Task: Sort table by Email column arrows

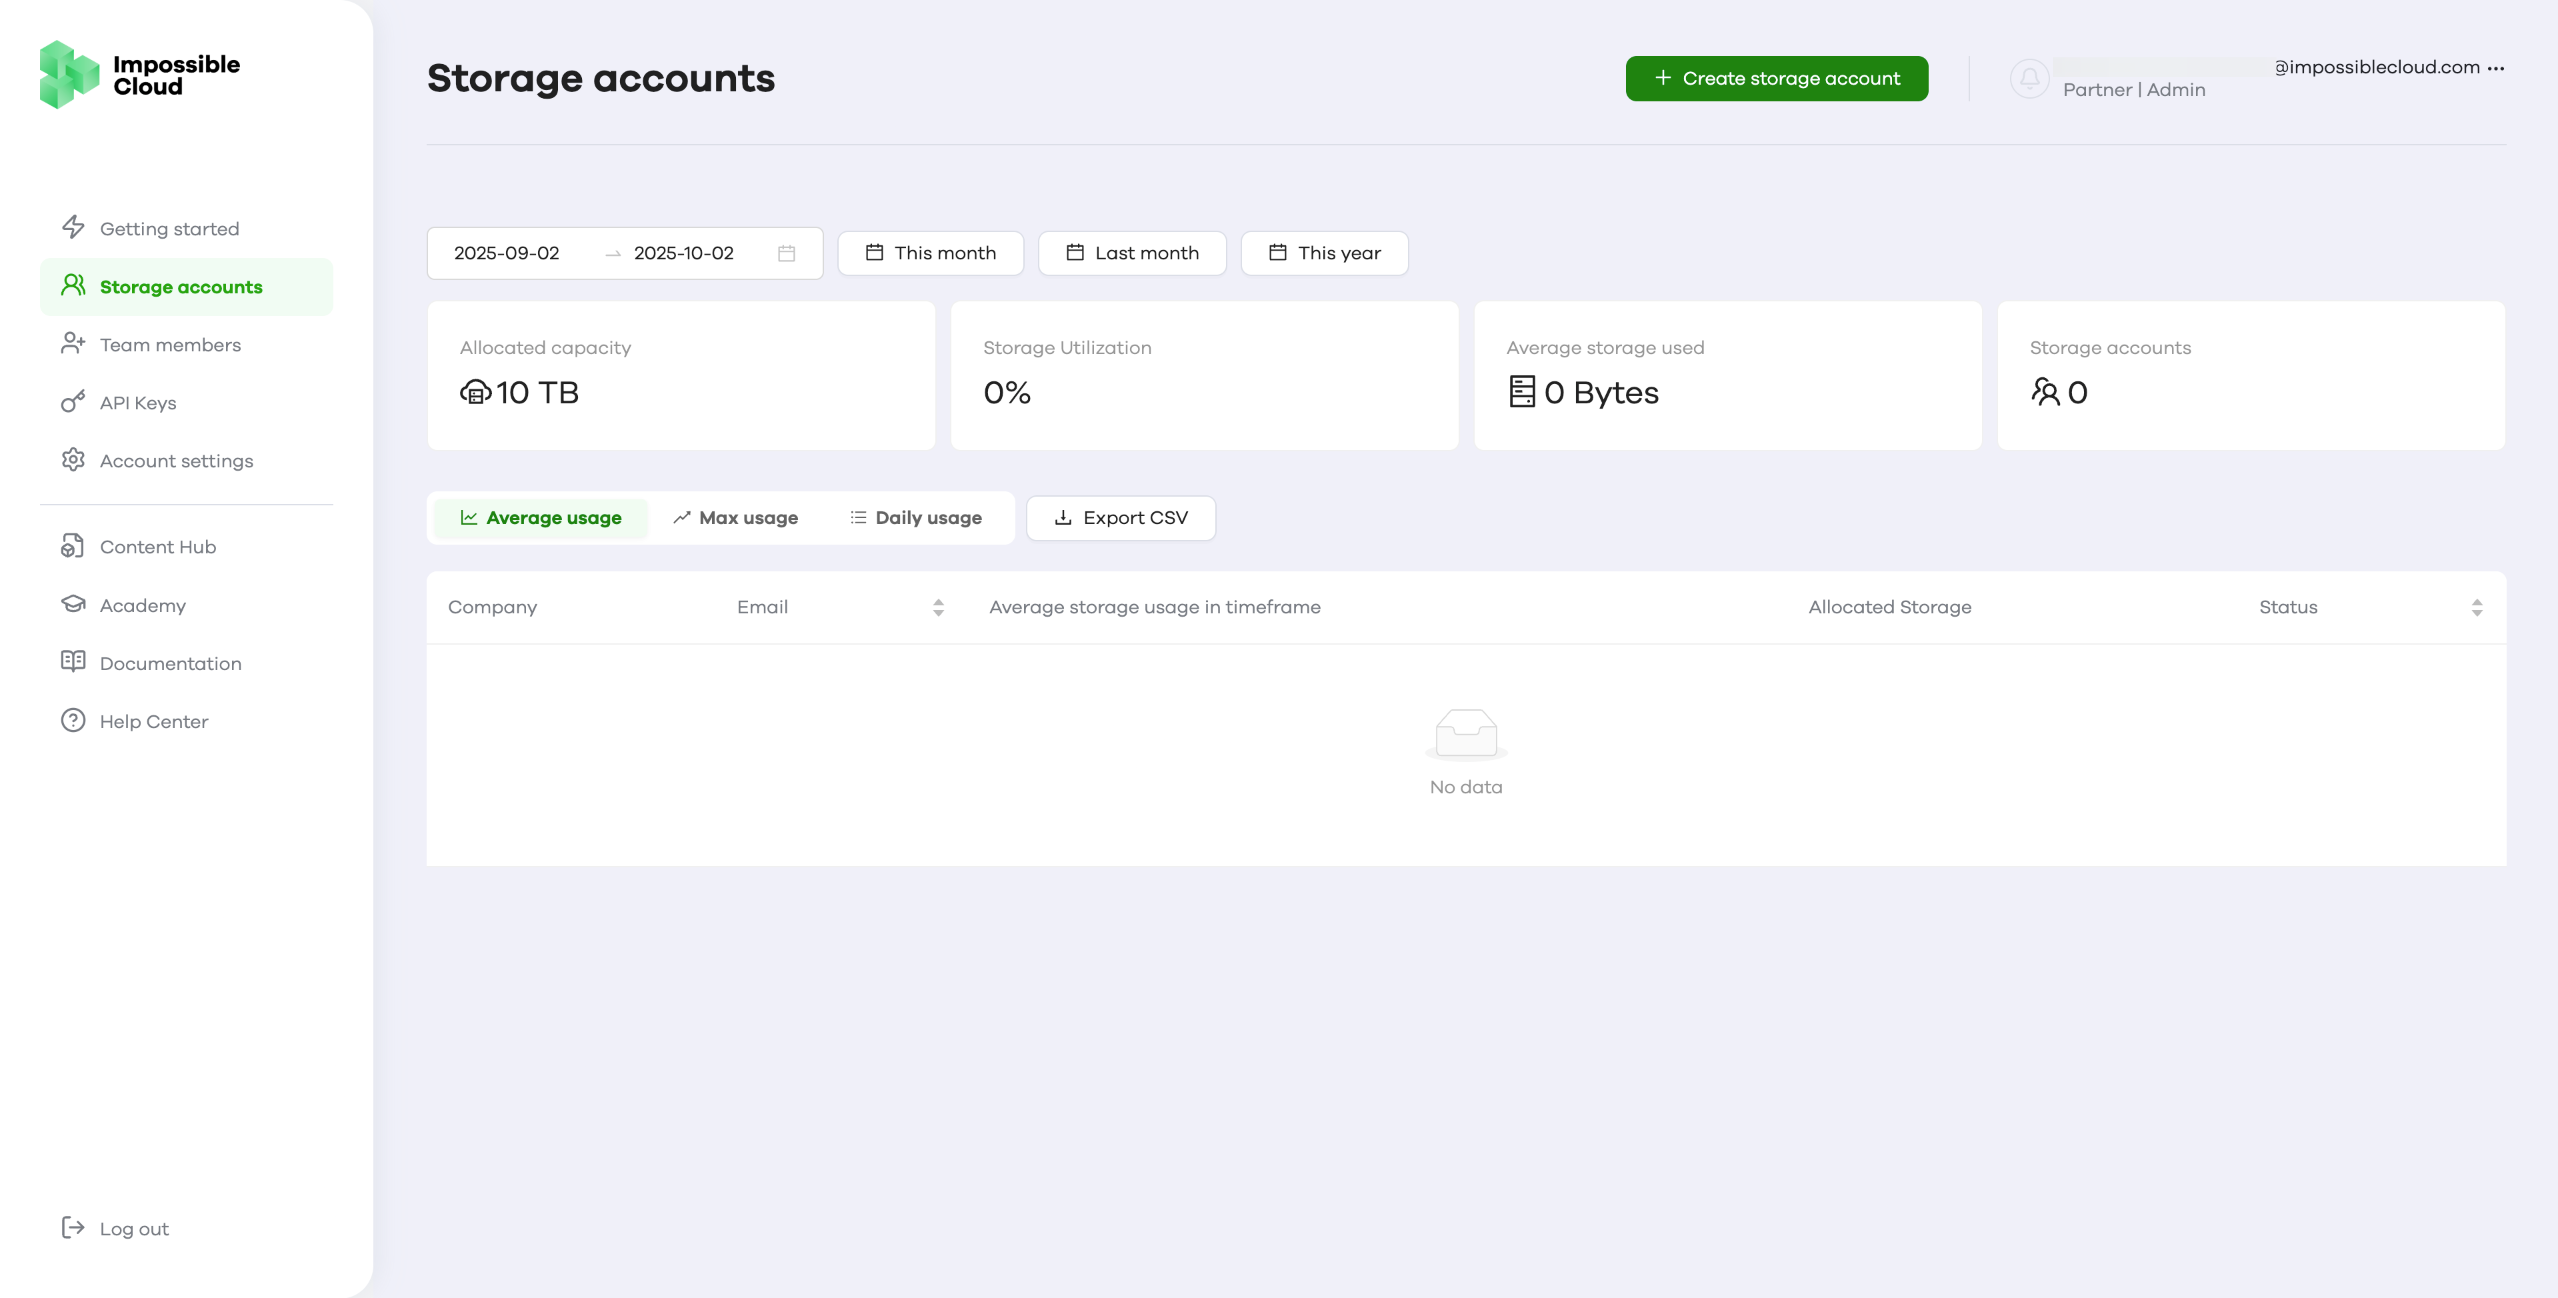Action: (938, 607)
